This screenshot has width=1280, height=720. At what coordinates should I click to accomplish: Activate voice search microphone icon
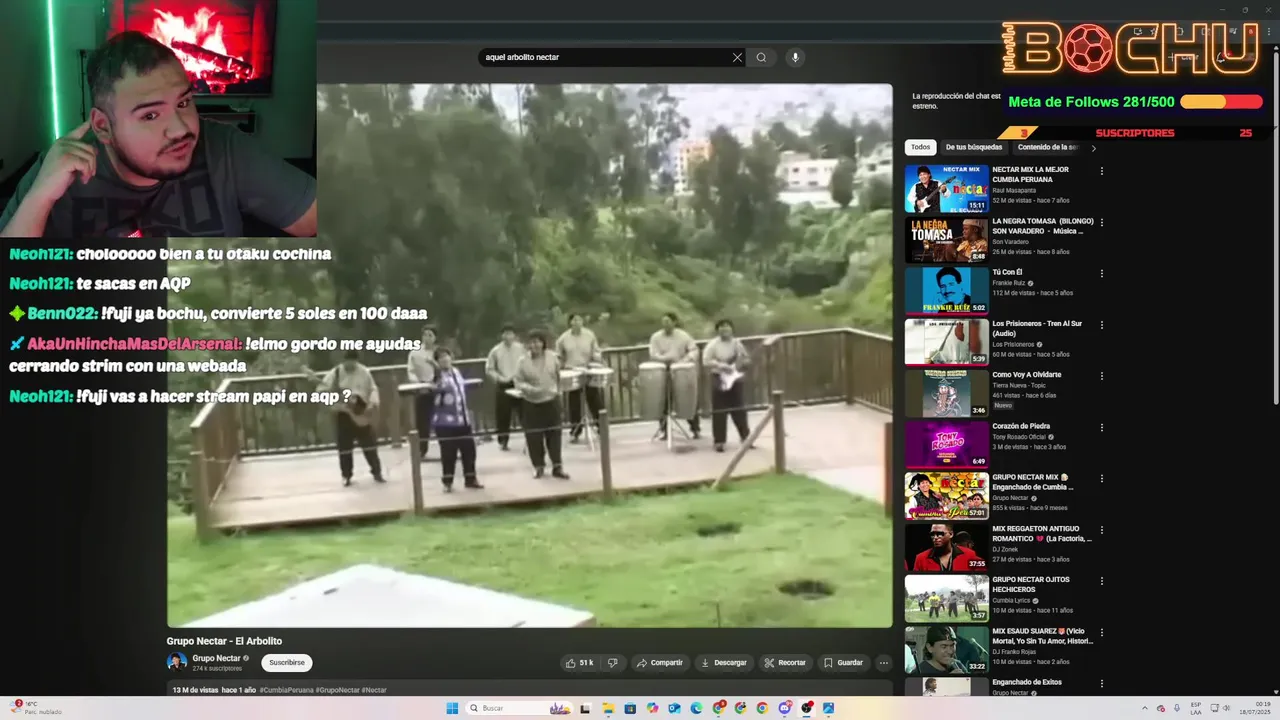[795, 57]
